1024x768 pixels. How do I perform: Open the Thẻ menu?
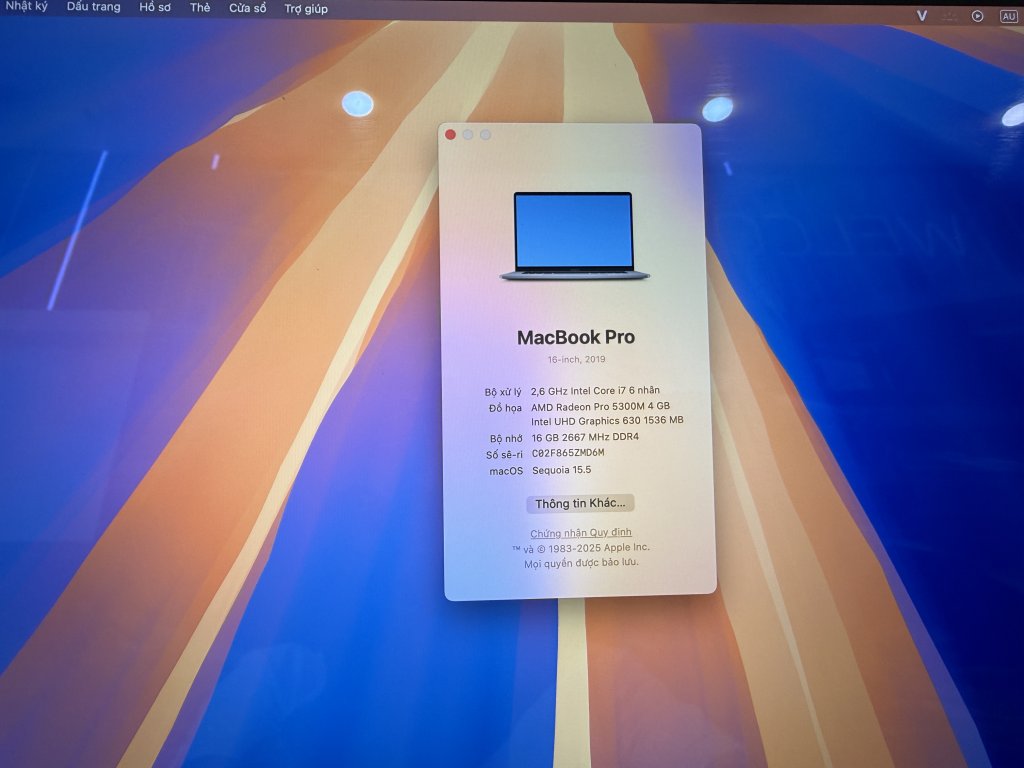point(200,8)
